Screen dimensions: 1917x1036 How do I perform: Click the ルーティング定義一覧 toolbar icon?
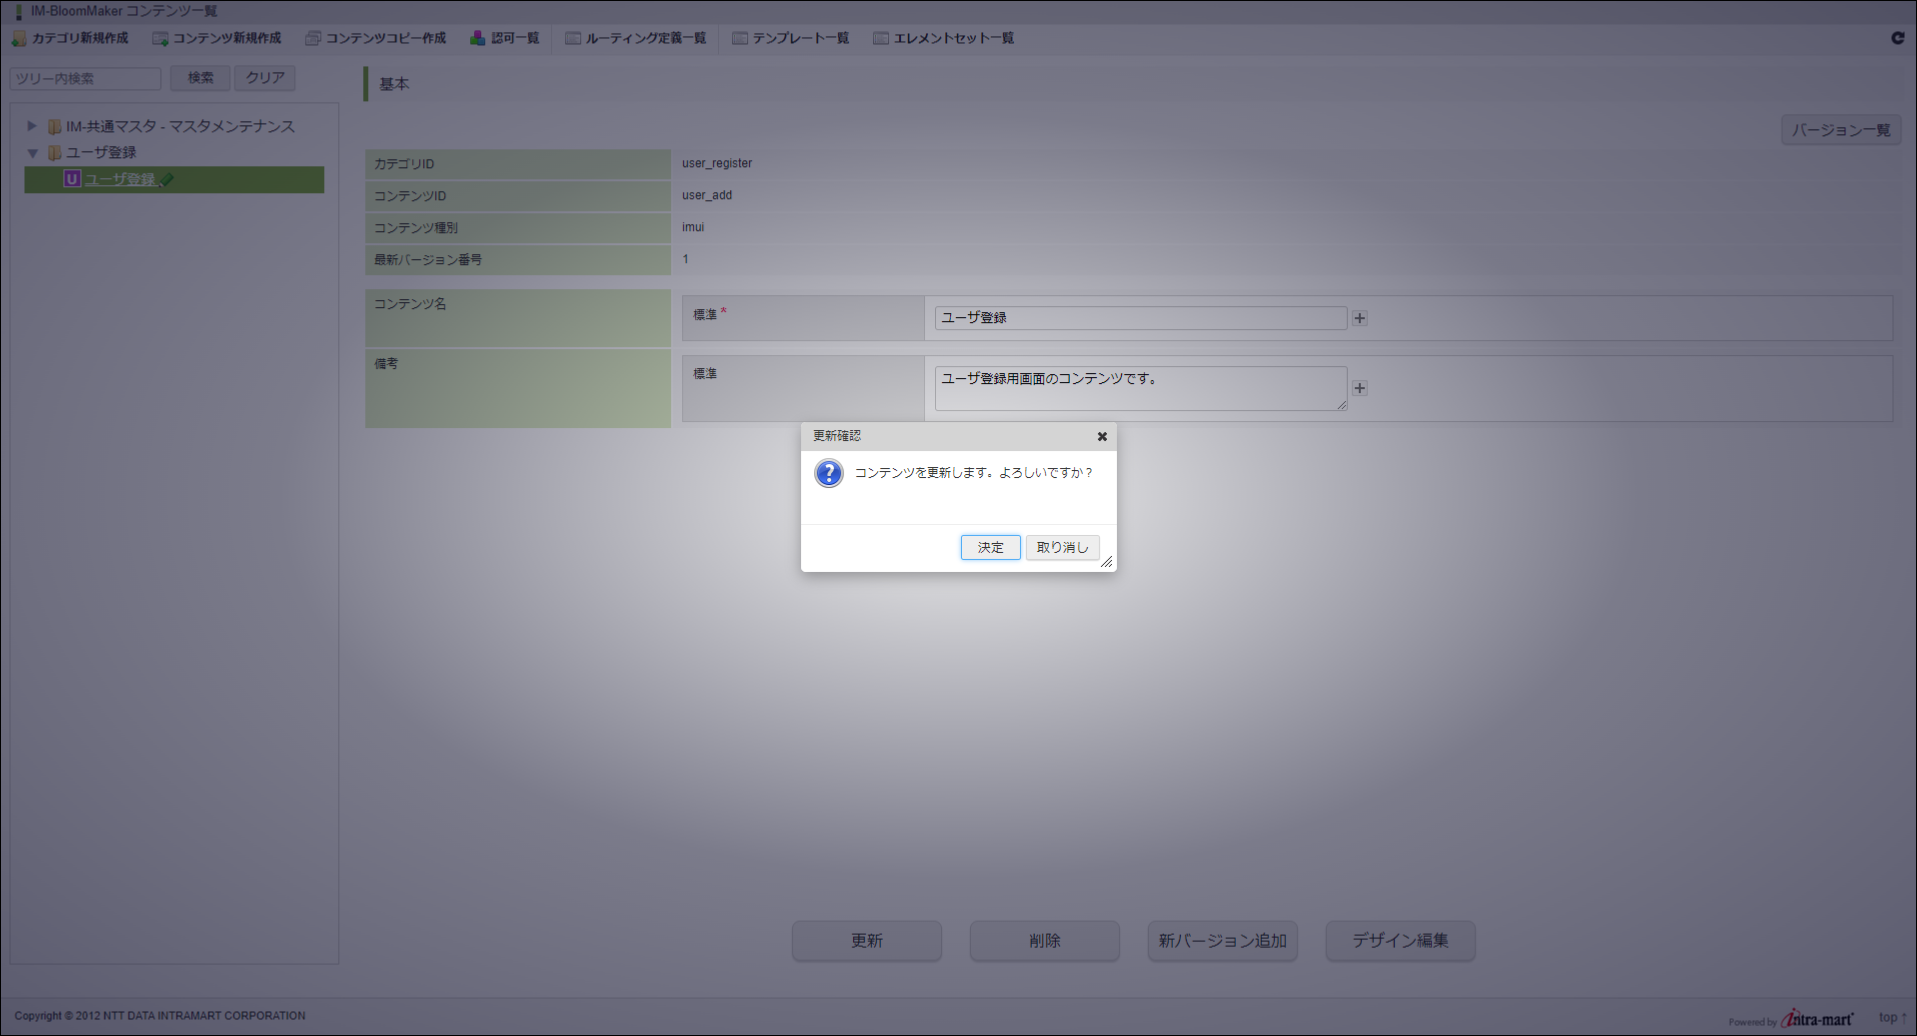tap(573, 38)
